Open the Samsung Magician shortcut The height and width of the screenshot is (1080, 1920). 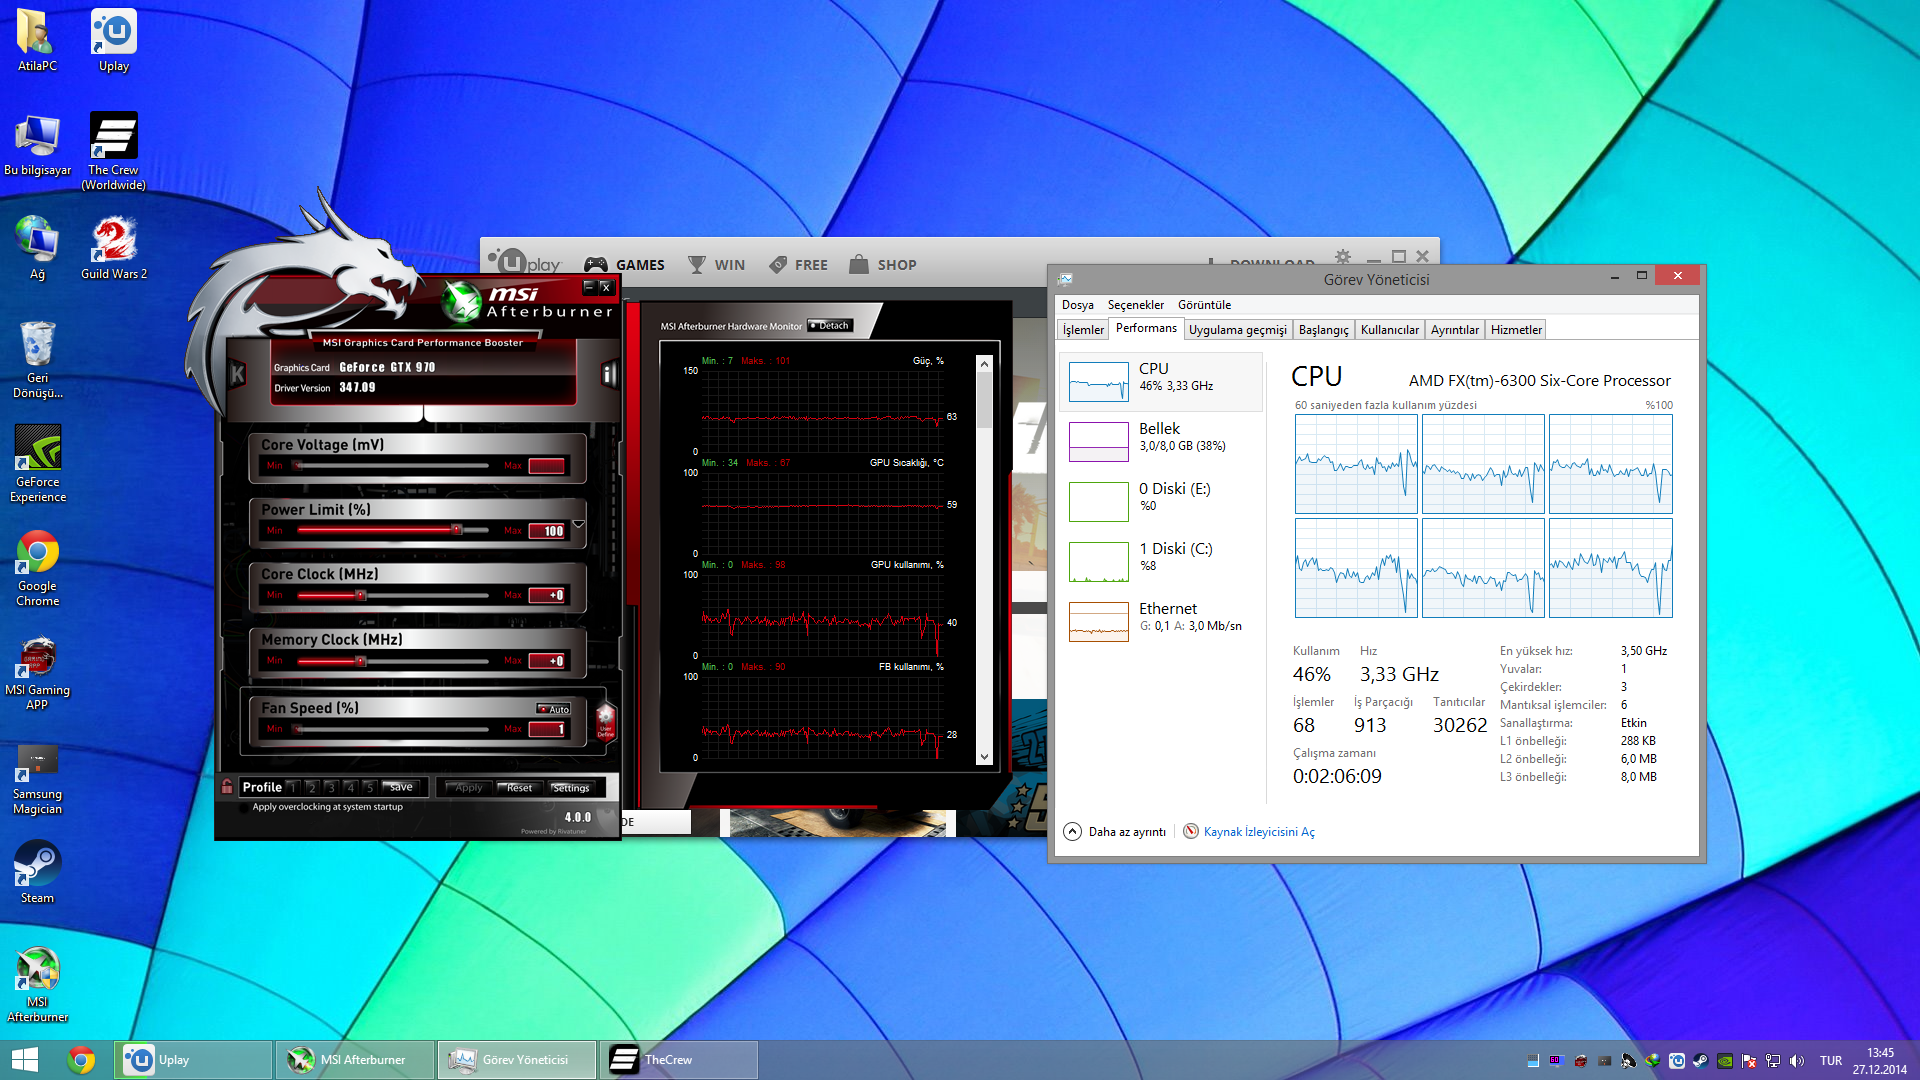(37, 778)
